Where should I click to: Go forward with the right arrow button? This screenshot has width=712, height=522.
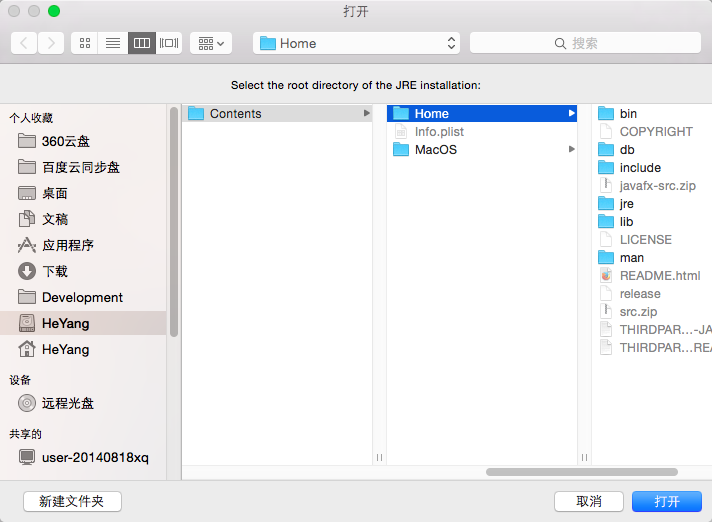[51, 43]
